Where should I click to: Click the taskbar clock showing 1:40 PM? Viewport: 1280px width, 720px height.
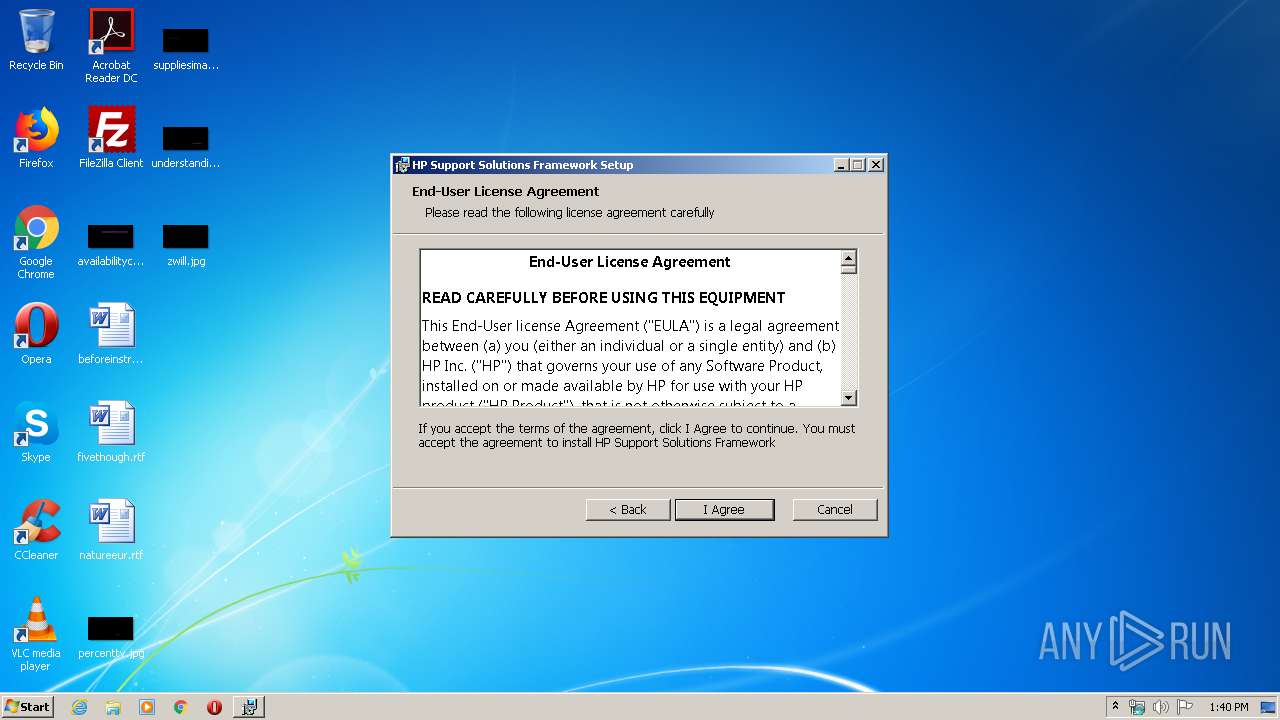pyautogui.click(x=1228, y=707)
